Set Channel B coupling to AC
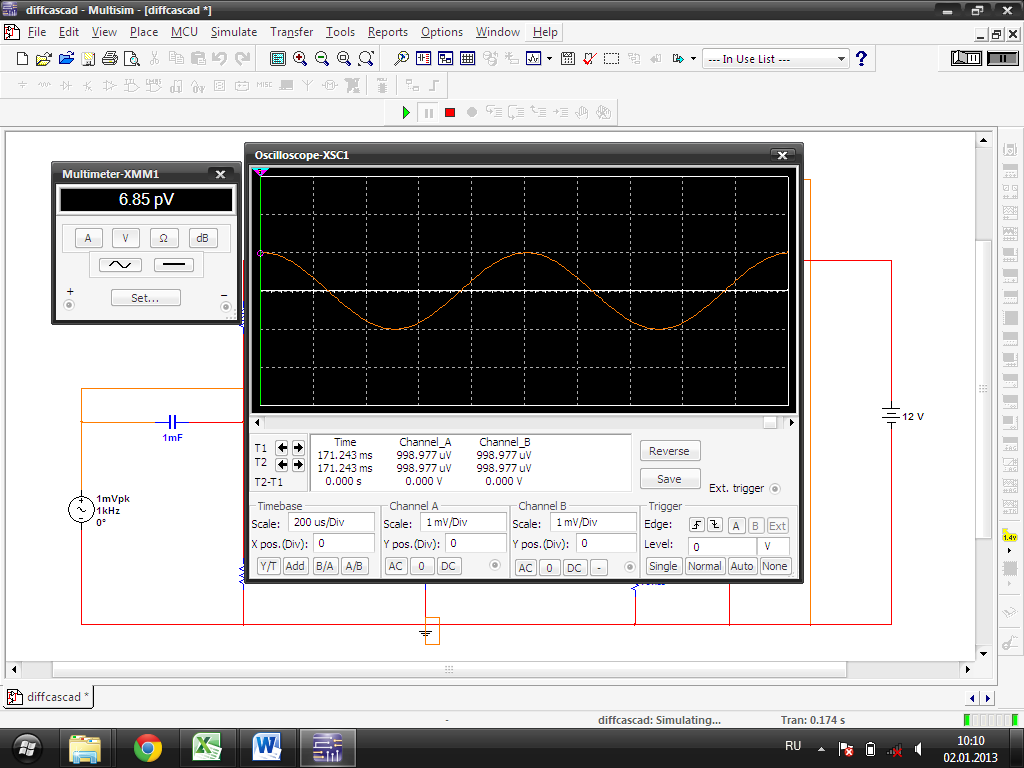The image size is (1024, 768). tap(526, 568)
